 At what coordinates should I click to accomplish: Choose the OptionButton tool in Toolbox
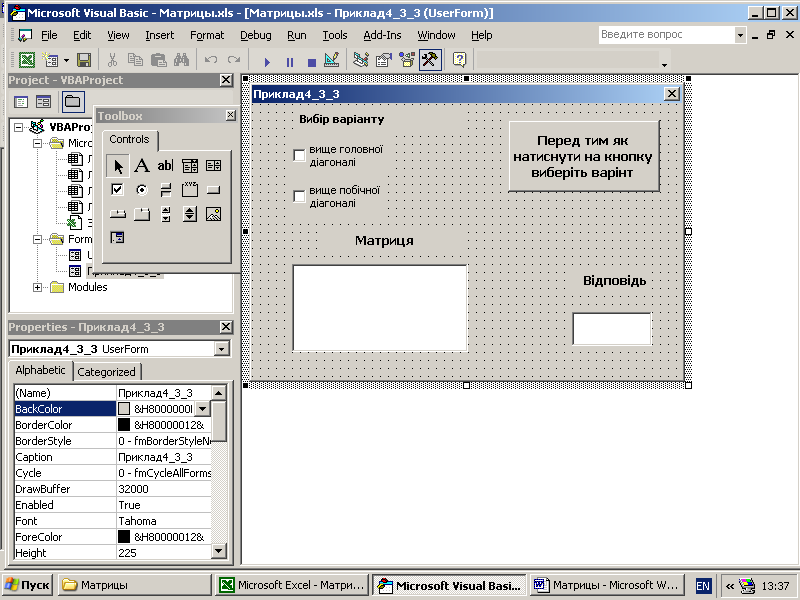click(142, 190)
